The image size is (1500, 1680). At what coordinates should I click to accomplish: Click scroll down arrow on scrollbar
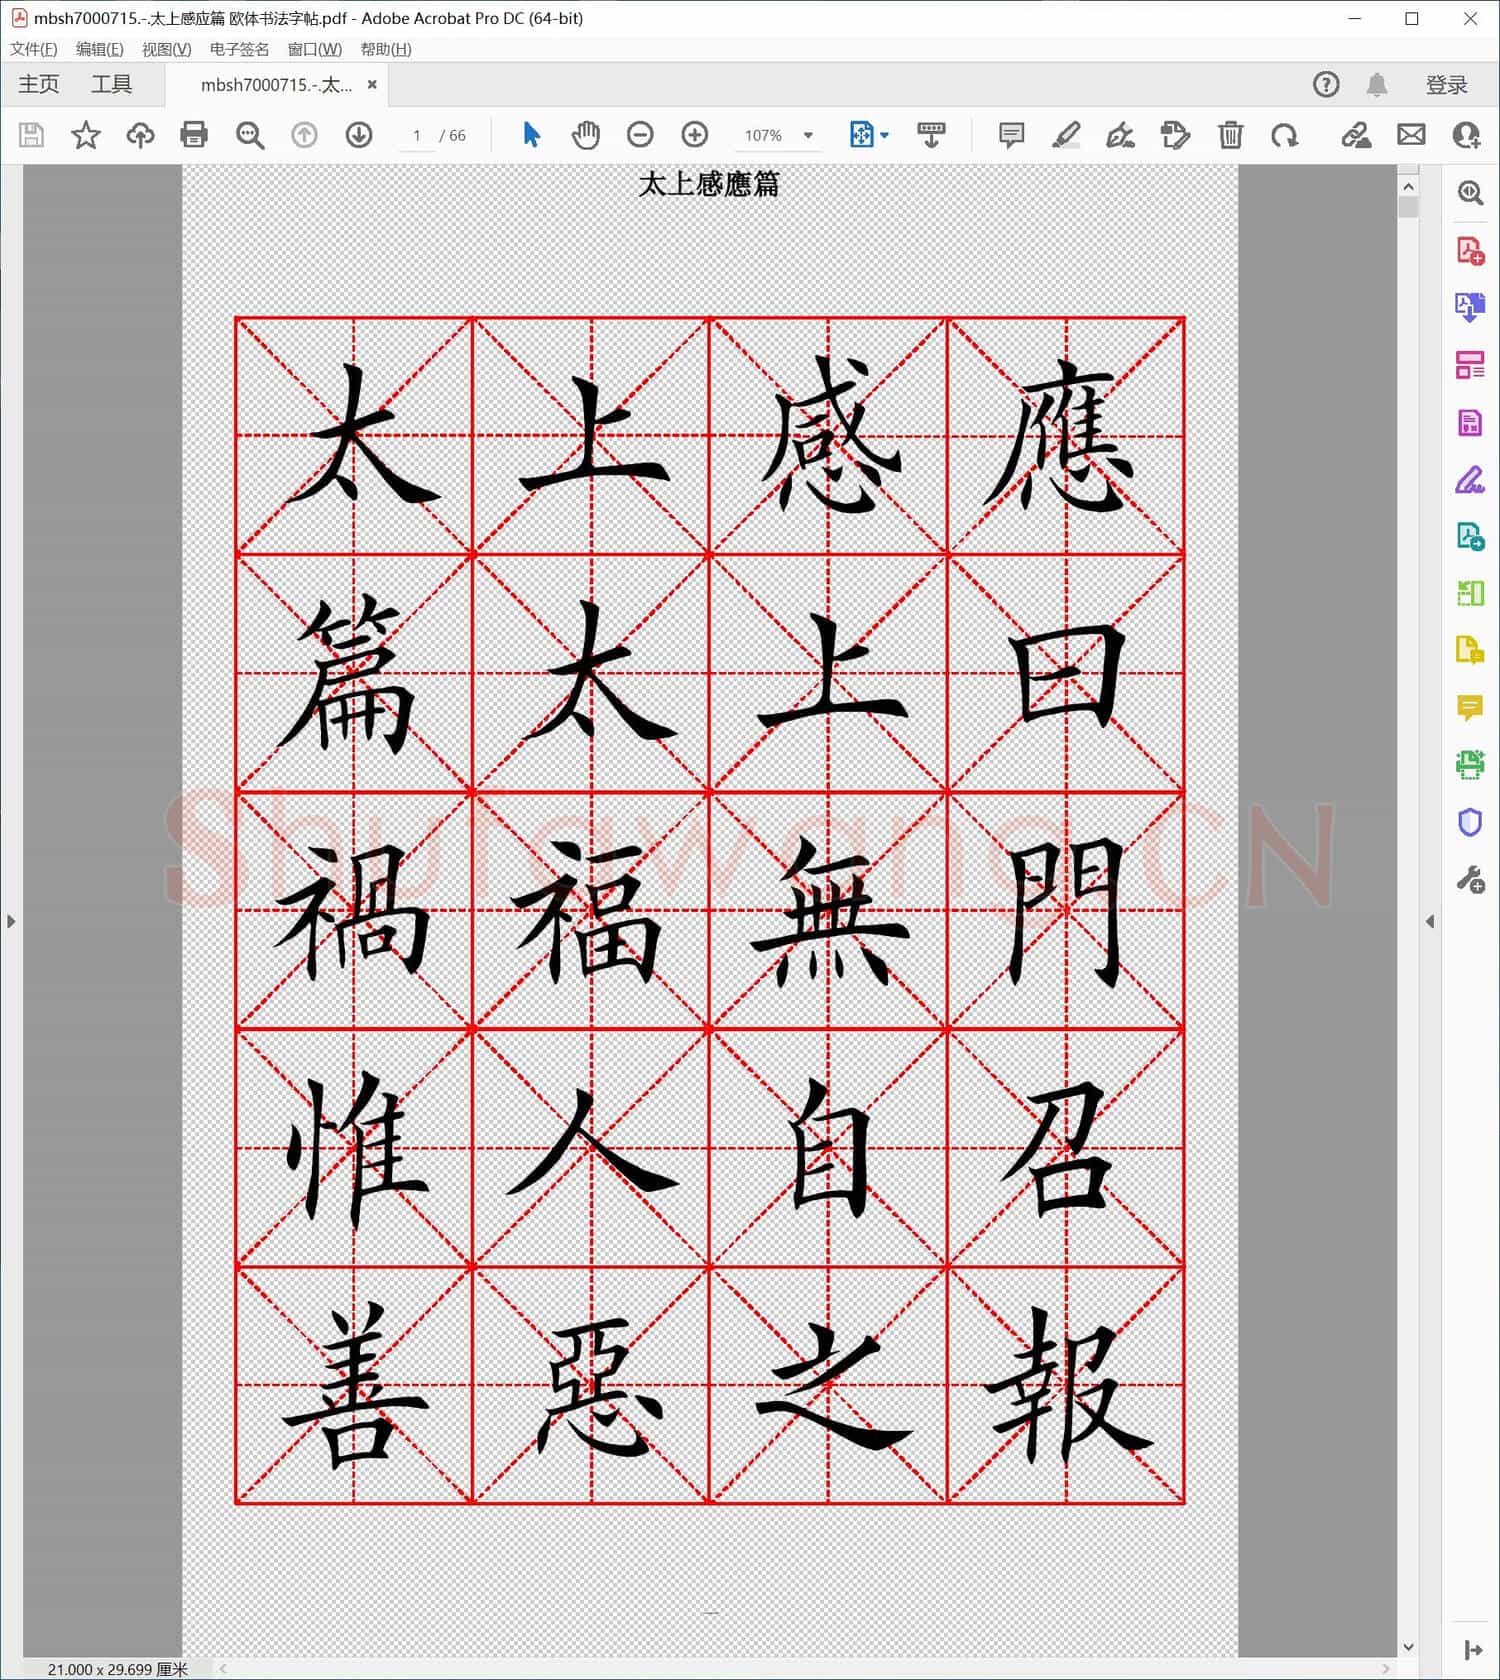click(x=1408, y=1647)
